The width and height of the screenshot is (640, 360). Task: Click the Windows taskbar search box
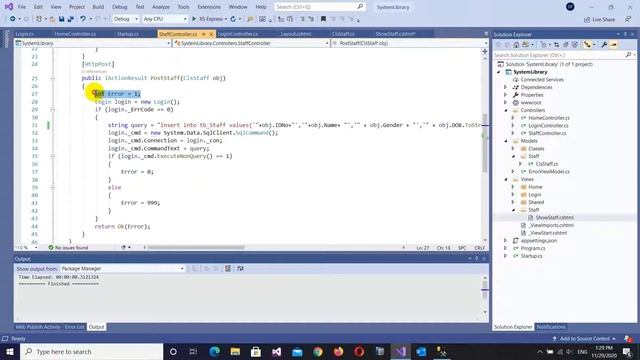pos(91,351)
